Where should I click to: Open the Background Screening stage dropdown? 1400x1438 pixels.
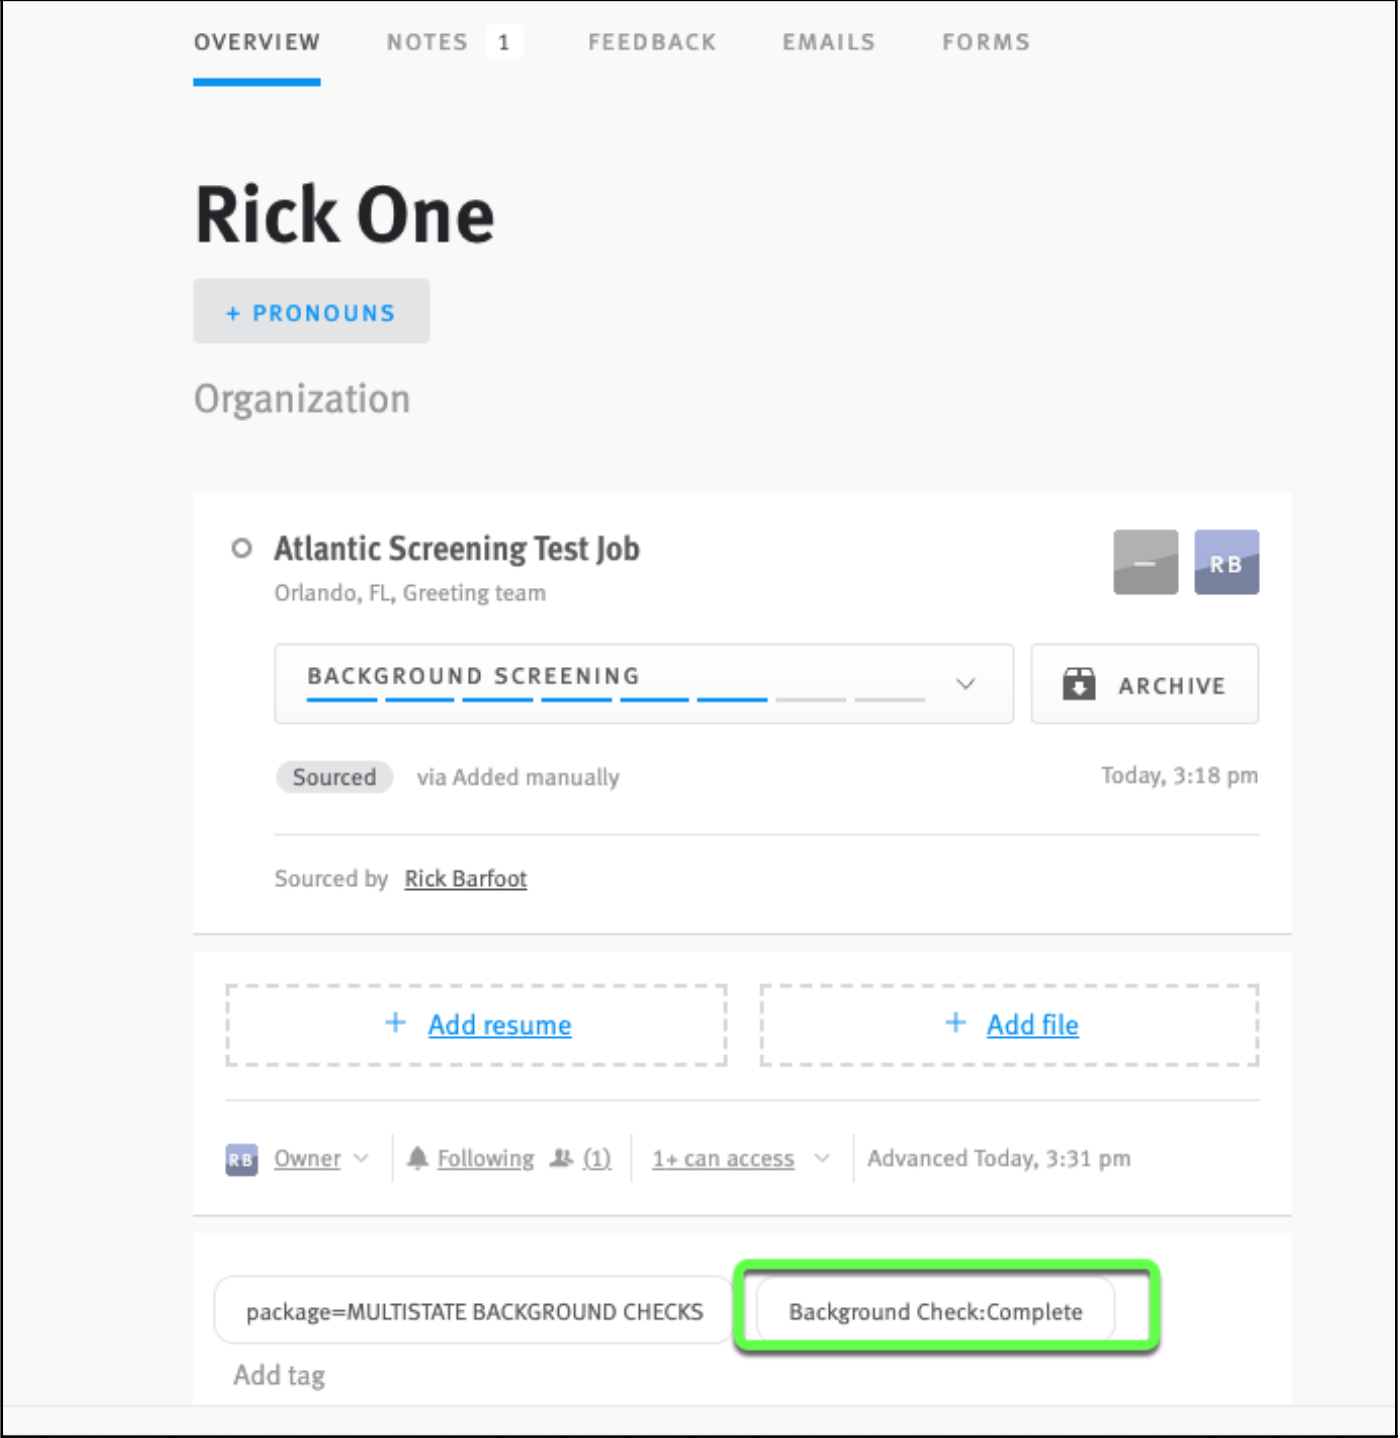coord(965,684)
